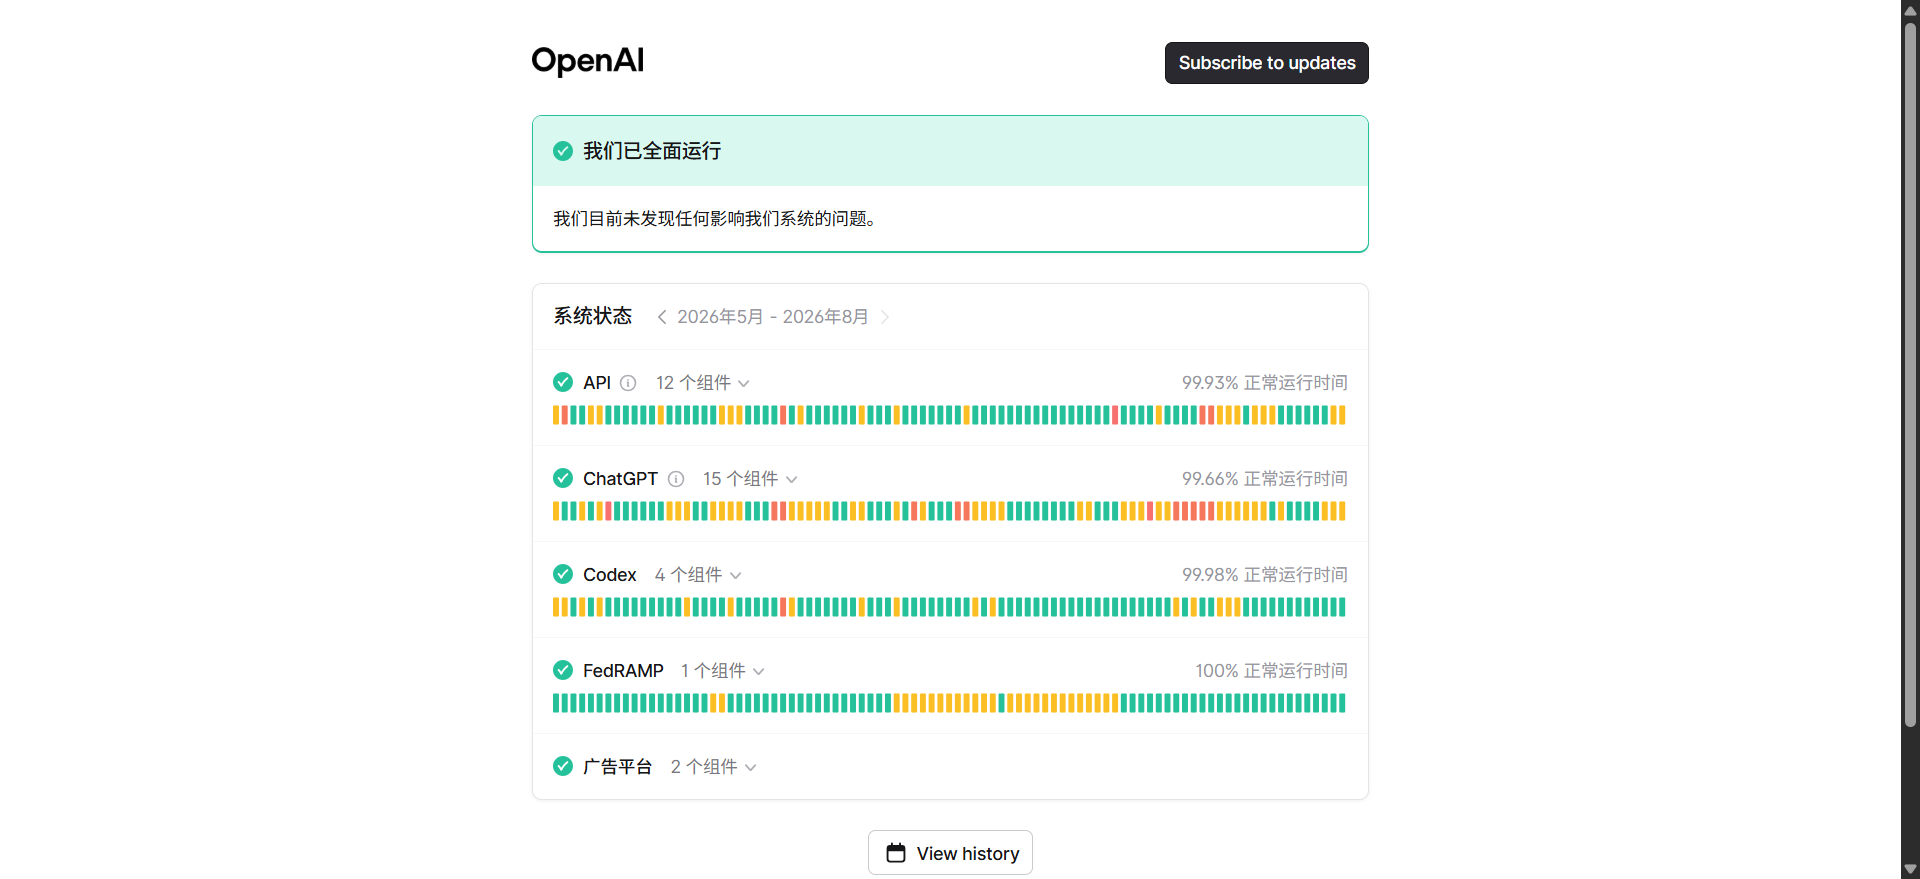Click the info icon beside ChatGPT
The width and height of the screenshot is (1920, 879).
[x=676, y=479]
